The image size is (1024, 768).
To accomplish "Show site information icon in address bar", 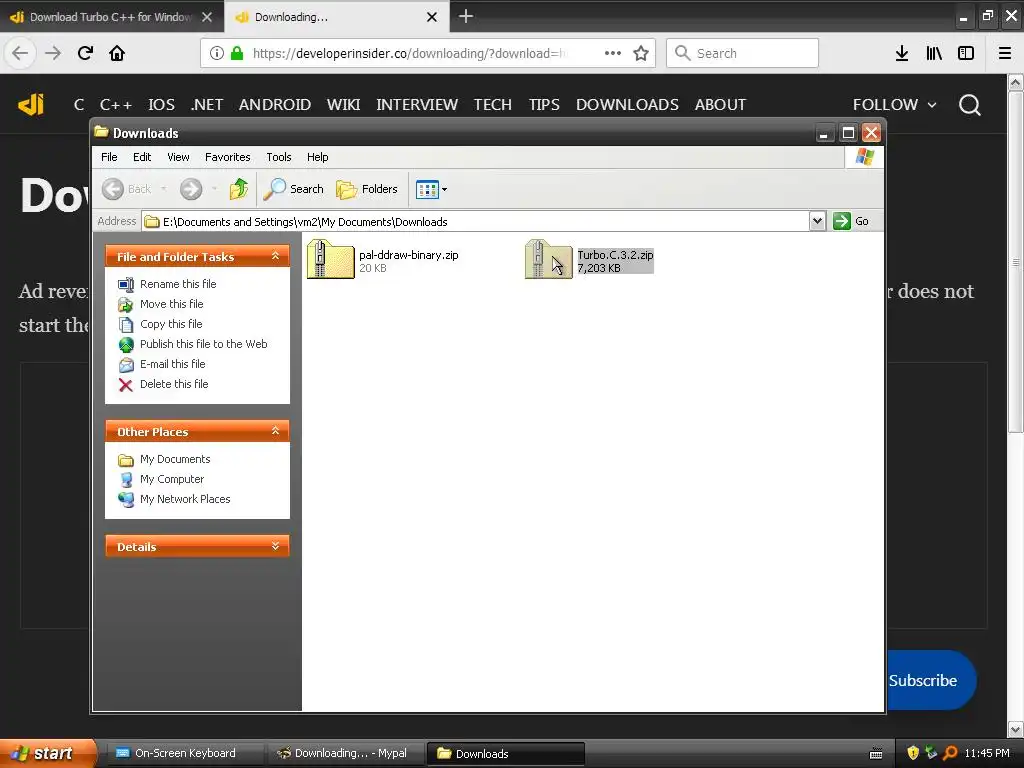I will click(x=217, y=53).
